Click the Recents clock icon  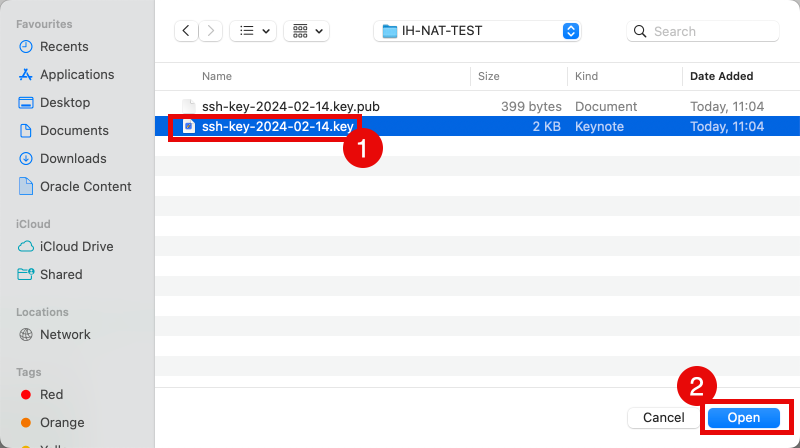click(x=26, y=46)
